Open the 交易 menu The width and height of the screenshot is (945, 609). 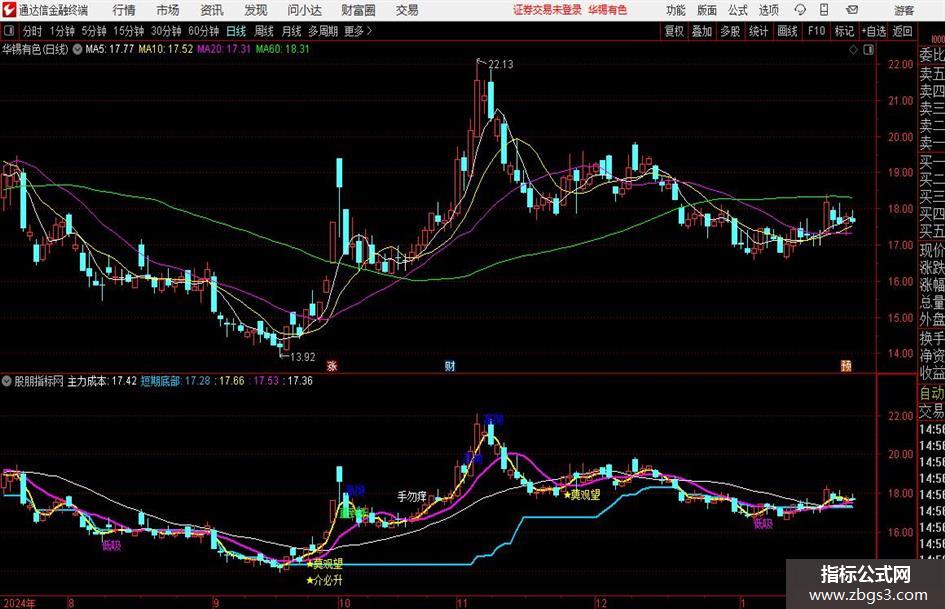(x=407, y=10)
